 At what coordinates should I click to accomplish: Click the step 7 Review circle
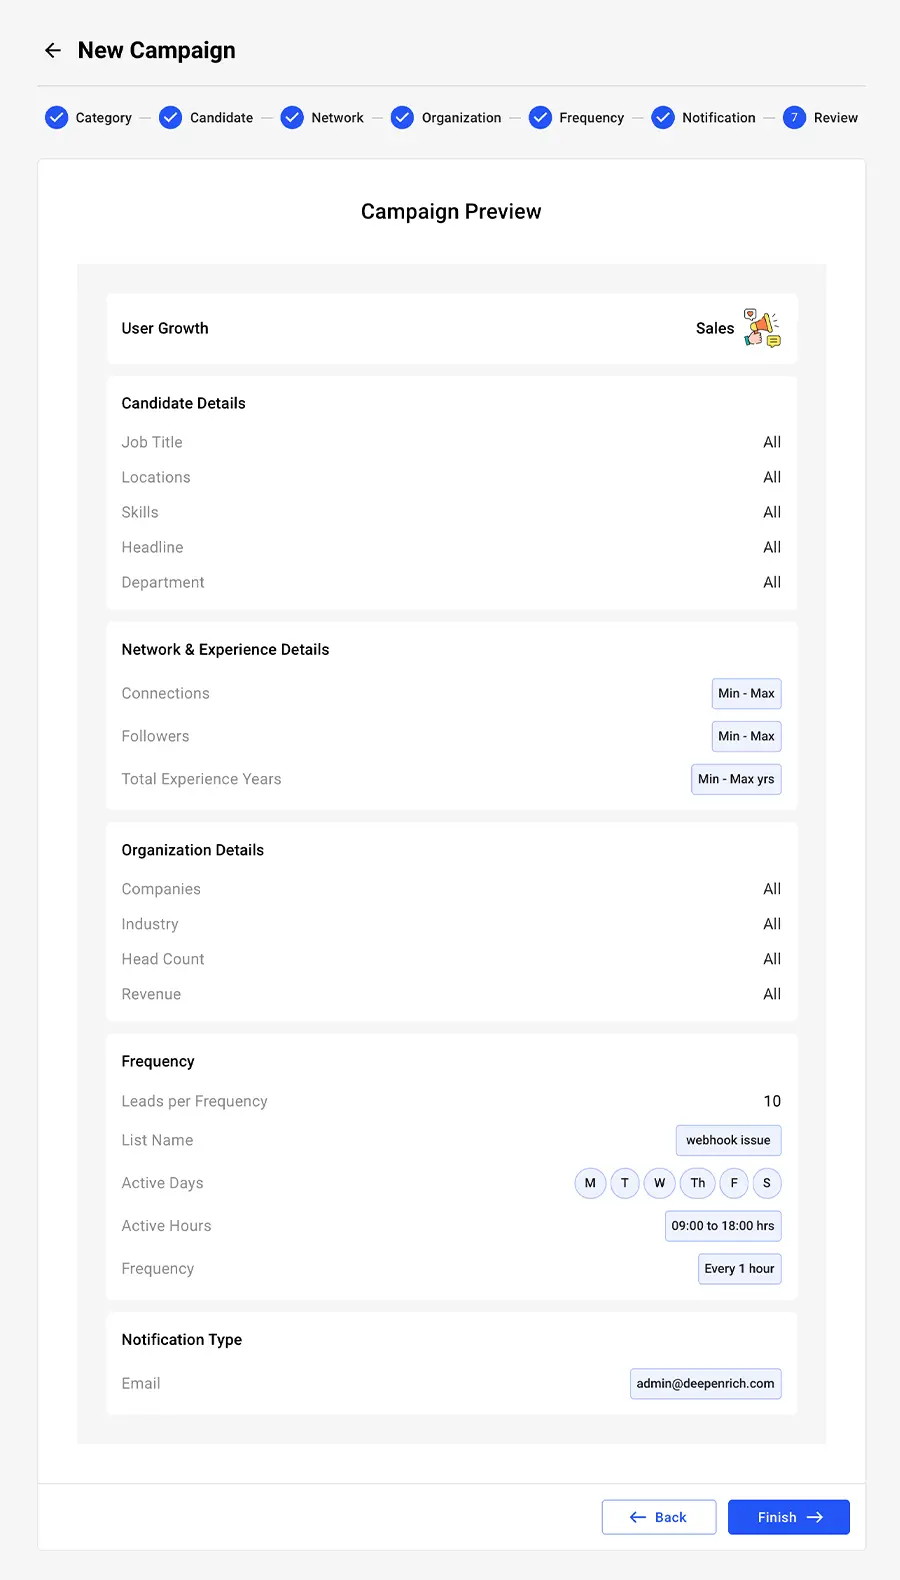[x=794, y=118]
